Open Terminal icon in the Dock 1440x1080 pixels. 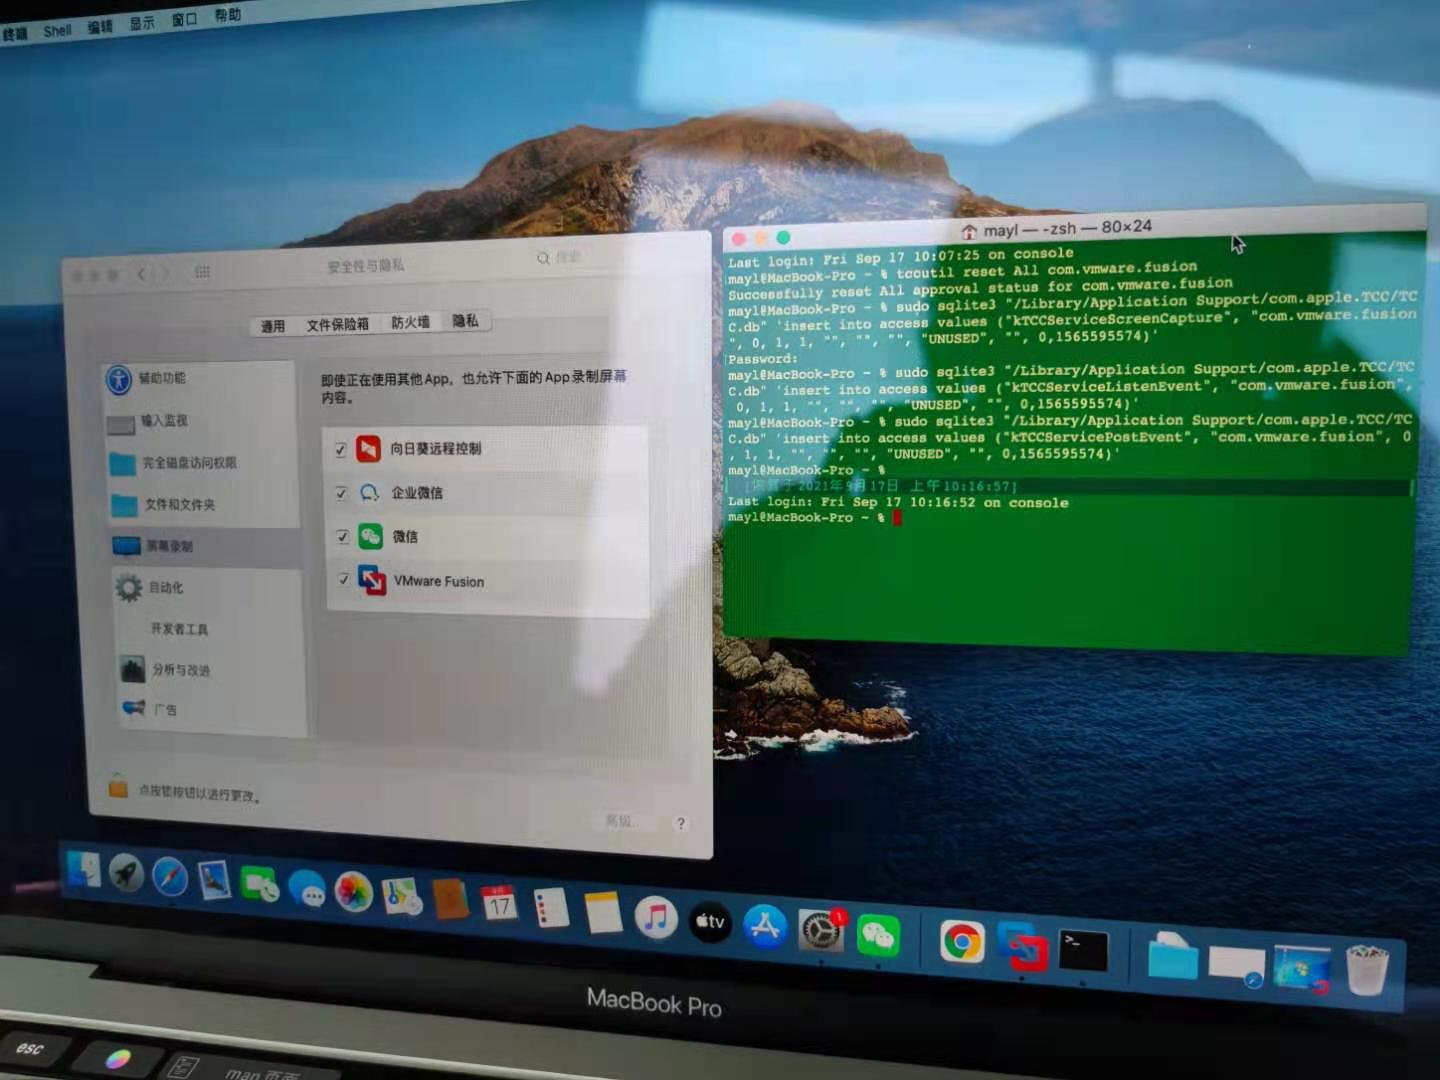point(1084,951)
